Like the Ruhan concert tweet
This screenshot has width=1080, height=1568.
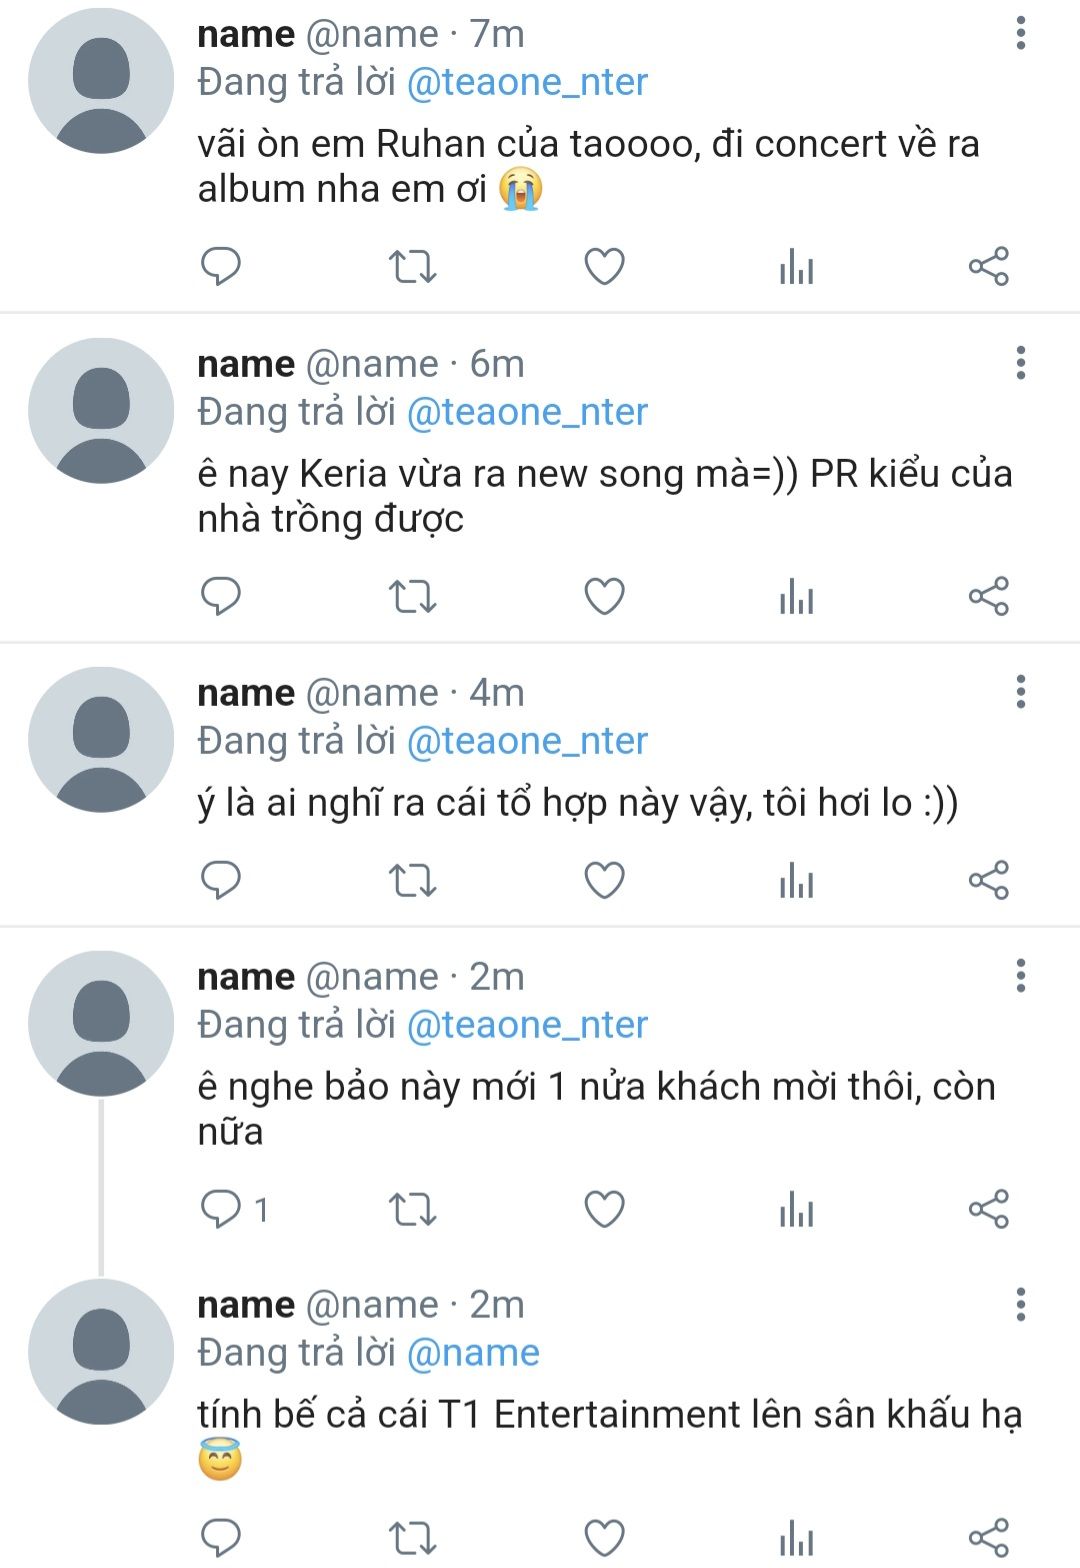tap(604, 267)
